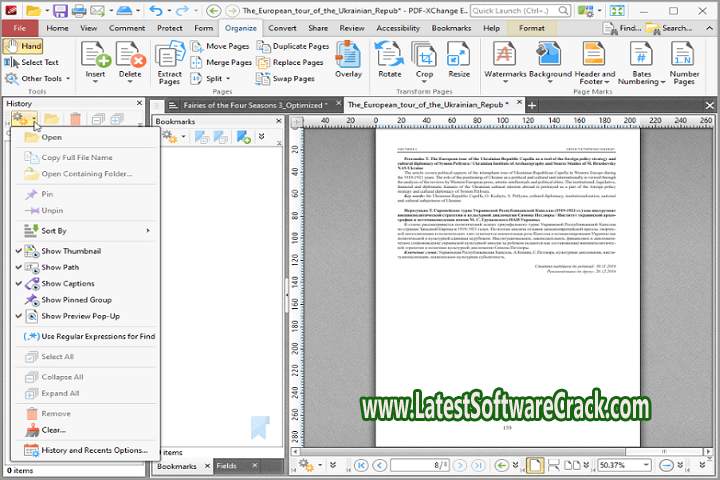
Task: Open History and Recents Options
Action: [93, 450]
